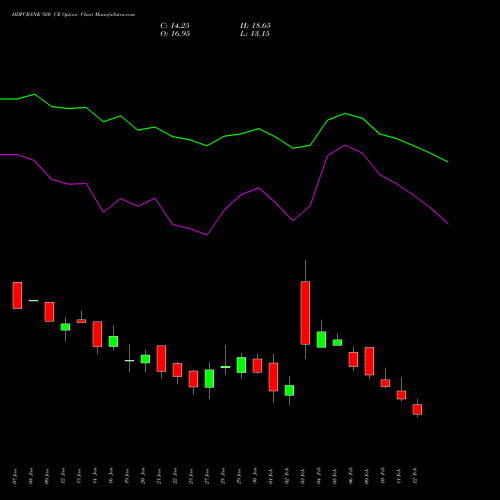Click the purple lower indicator line

point(224,210)
